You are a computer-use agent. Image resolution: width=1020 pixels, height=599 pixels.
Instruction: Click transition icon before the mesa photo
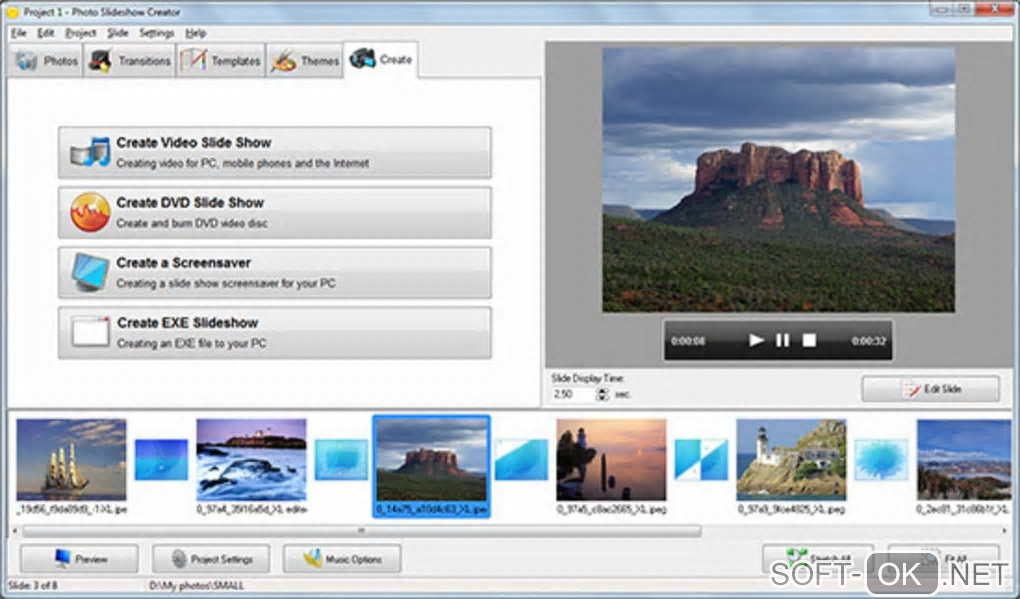tap(342, 460)
